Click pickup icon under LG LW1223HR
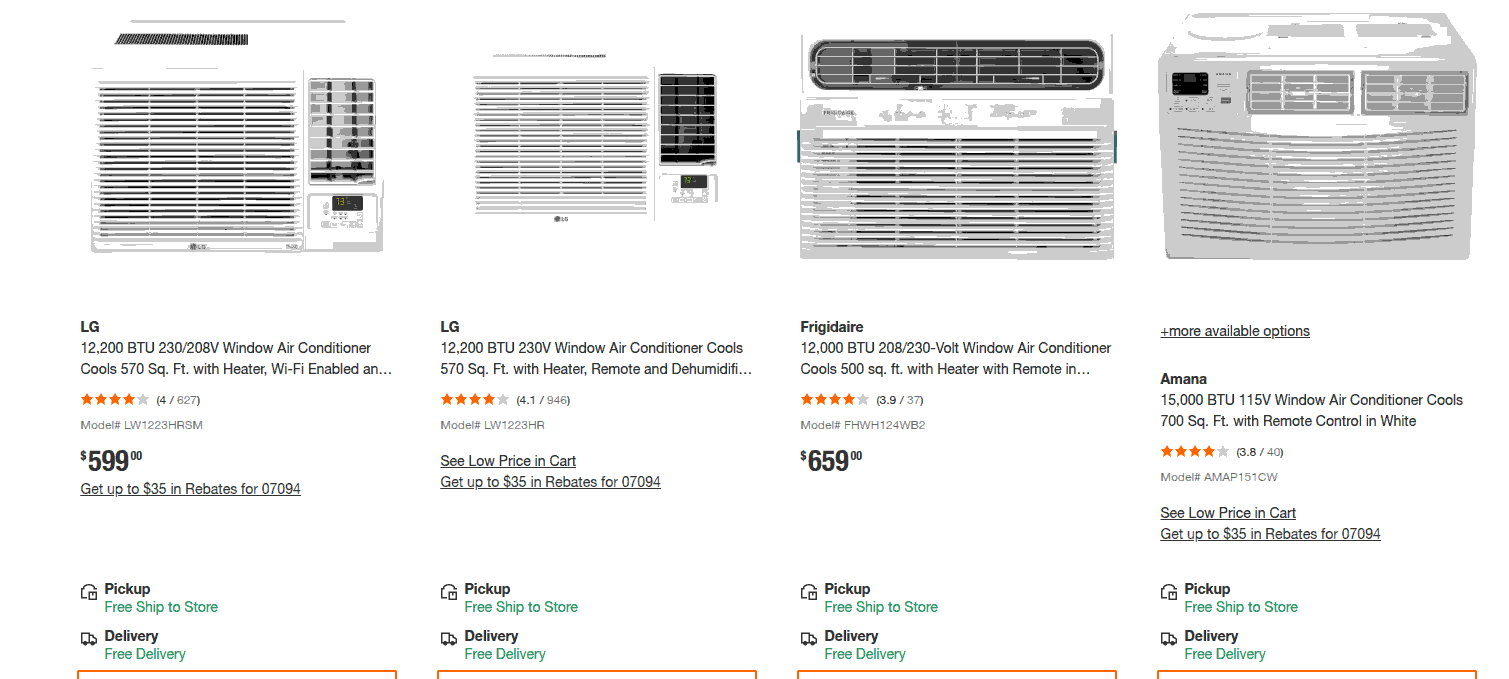This screenshot has width=1509, height=679. coord(449,592)
